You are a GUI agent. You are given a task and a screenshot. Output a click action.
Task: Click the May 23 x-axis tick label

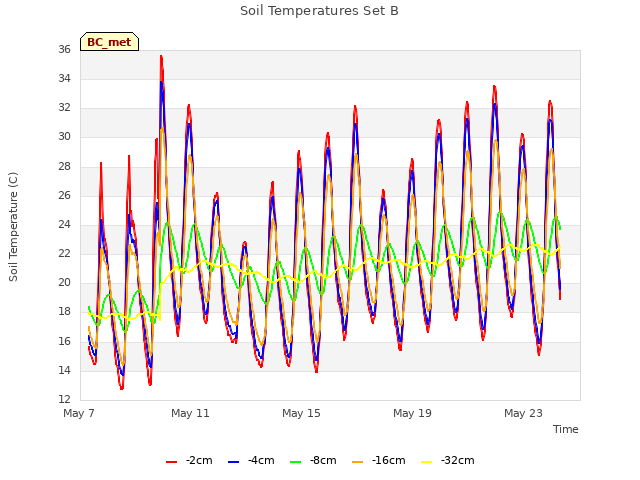point(523,413)
